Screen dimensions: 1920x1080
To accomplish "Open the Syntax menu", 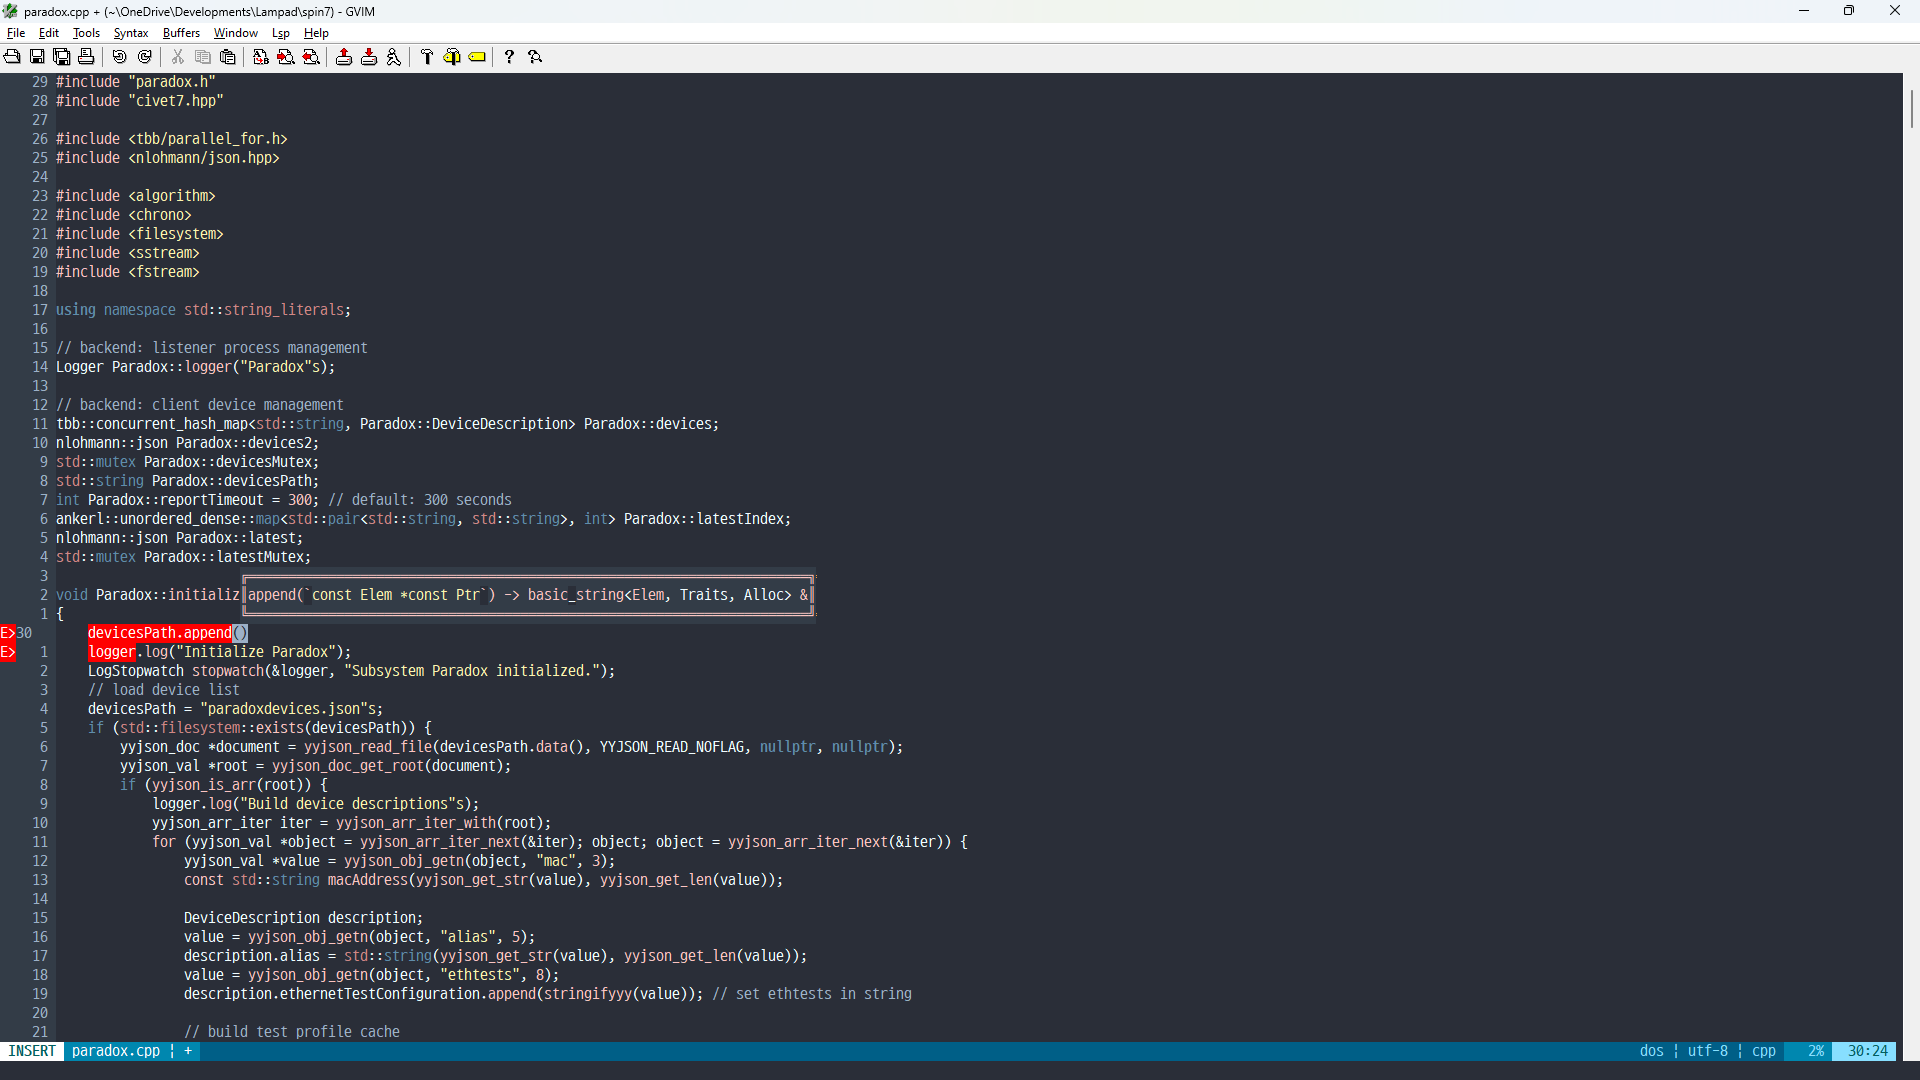I will 130,33.
